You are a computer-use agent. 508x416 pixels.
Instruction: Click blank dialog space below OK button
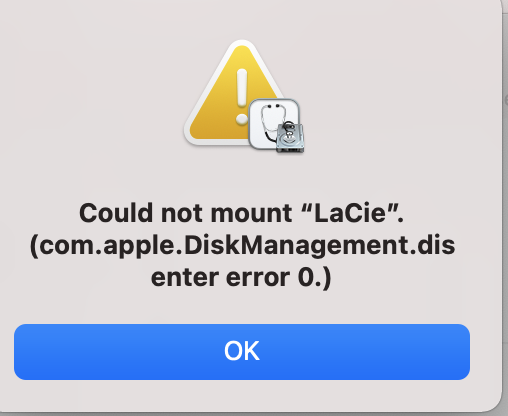click(242, 395)
